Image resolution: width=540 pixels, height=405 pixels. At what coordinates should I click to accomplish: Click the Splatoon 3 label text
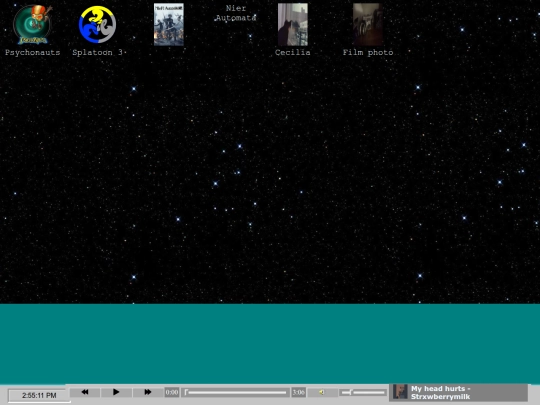(x=97, y=52)
